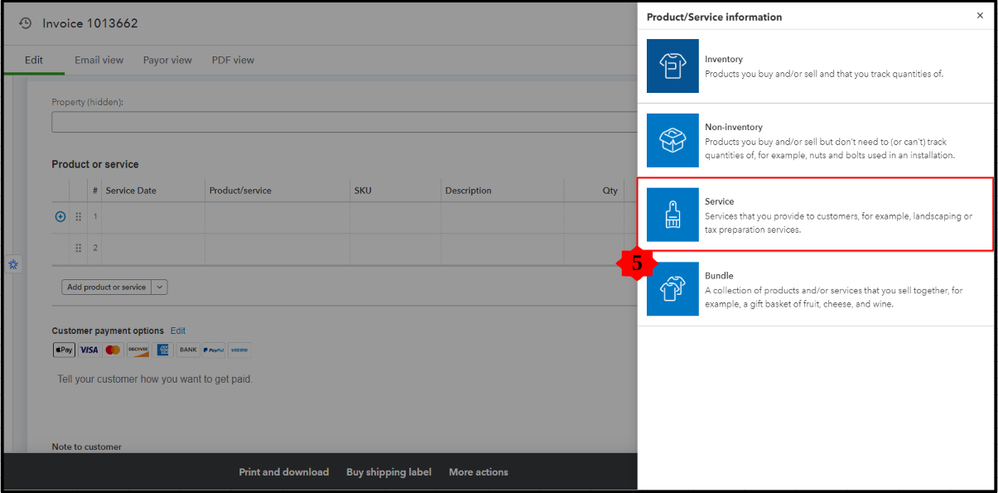
Task: Click the Service Date cell in row 1
Action: tap(153, 217)
